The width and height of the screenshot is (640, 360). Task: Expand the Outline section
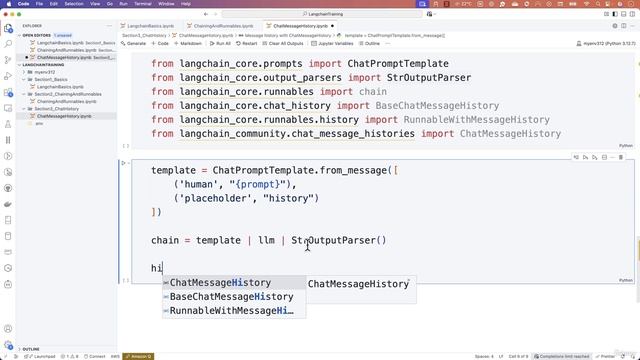point(19,349)
